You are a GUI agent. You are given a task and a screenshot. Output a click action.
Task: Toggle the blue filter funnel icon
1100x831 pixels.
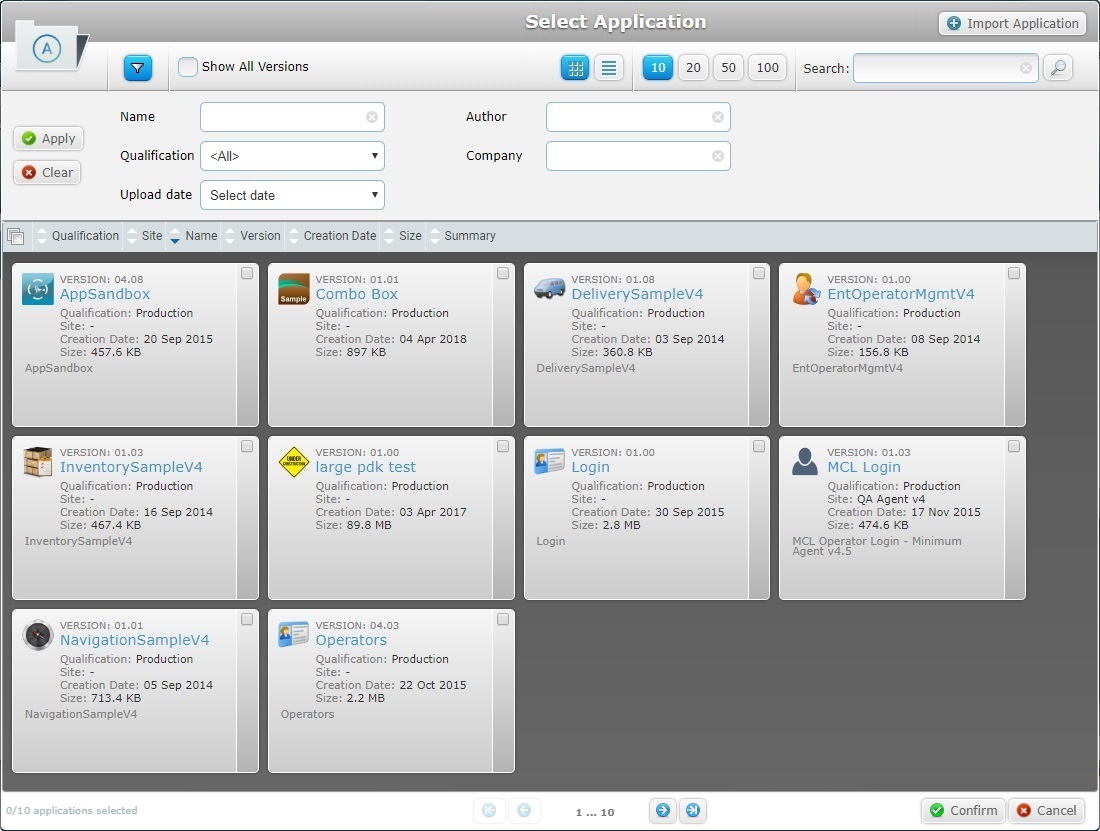(137, 68)
